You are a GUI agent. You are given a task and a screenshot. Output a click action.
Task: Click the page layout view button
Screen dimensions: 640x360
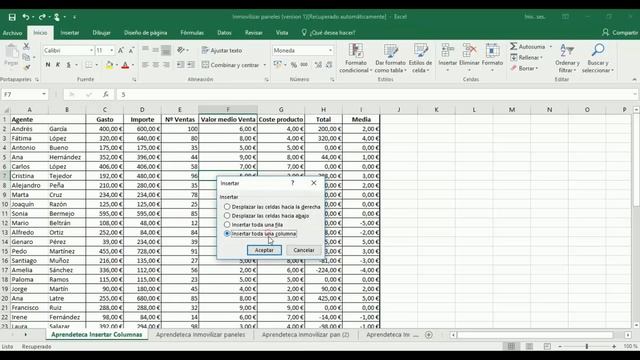pos(529,347)
